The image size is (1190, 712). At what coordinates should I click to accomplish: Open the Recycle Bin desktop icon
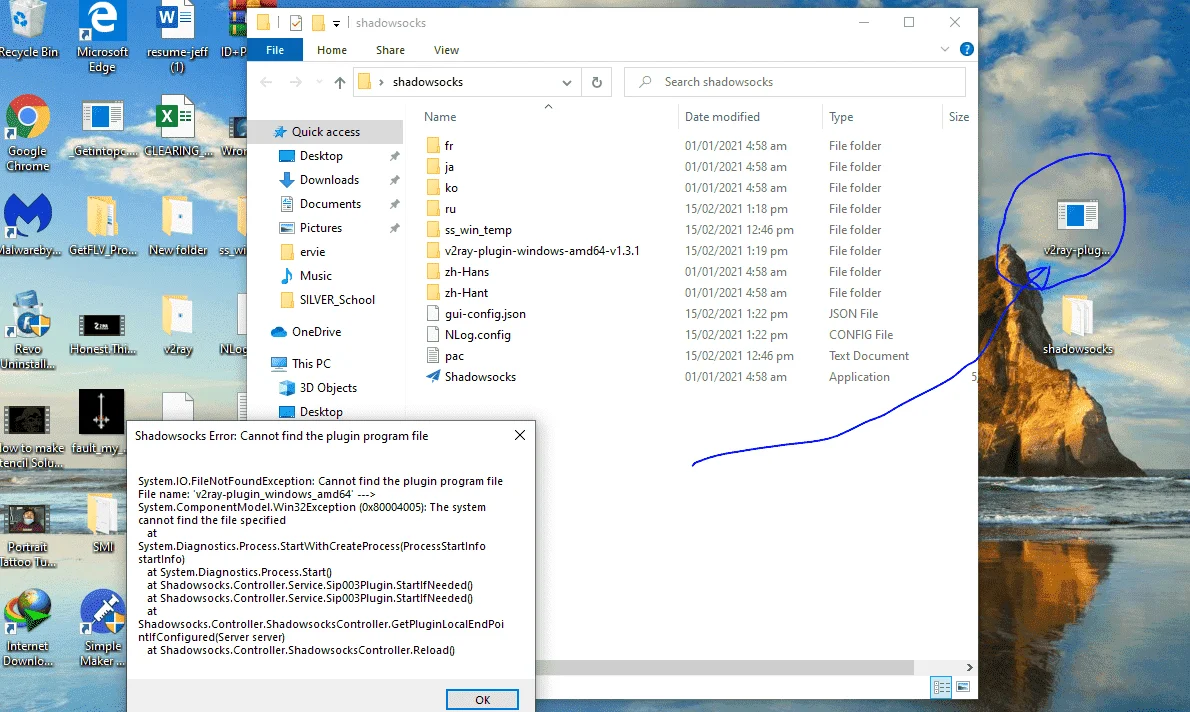28,29
